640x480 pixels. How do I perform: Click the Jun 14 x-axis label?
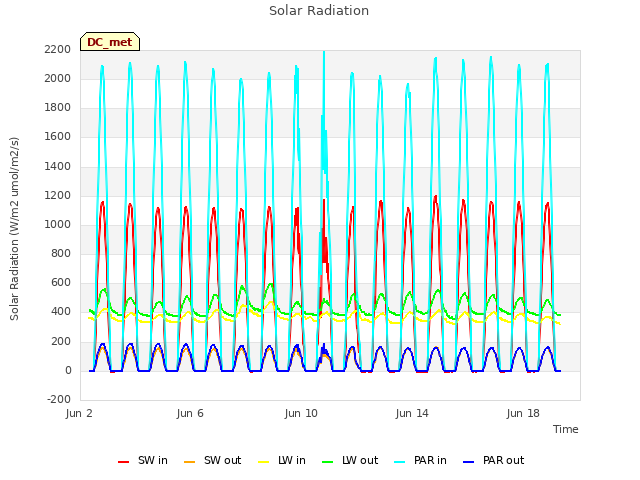click(x=412, y=413)
